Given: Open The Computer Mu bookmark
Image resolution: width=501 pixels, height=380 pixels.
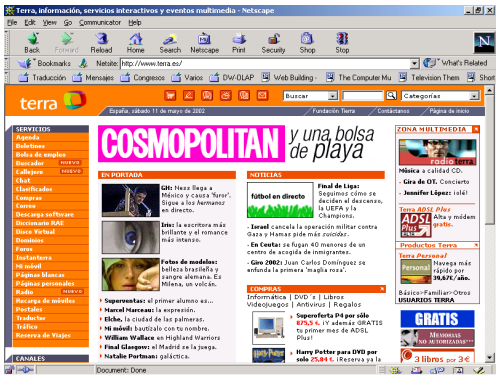Looking at the screenshot, I should click(359, 77).
